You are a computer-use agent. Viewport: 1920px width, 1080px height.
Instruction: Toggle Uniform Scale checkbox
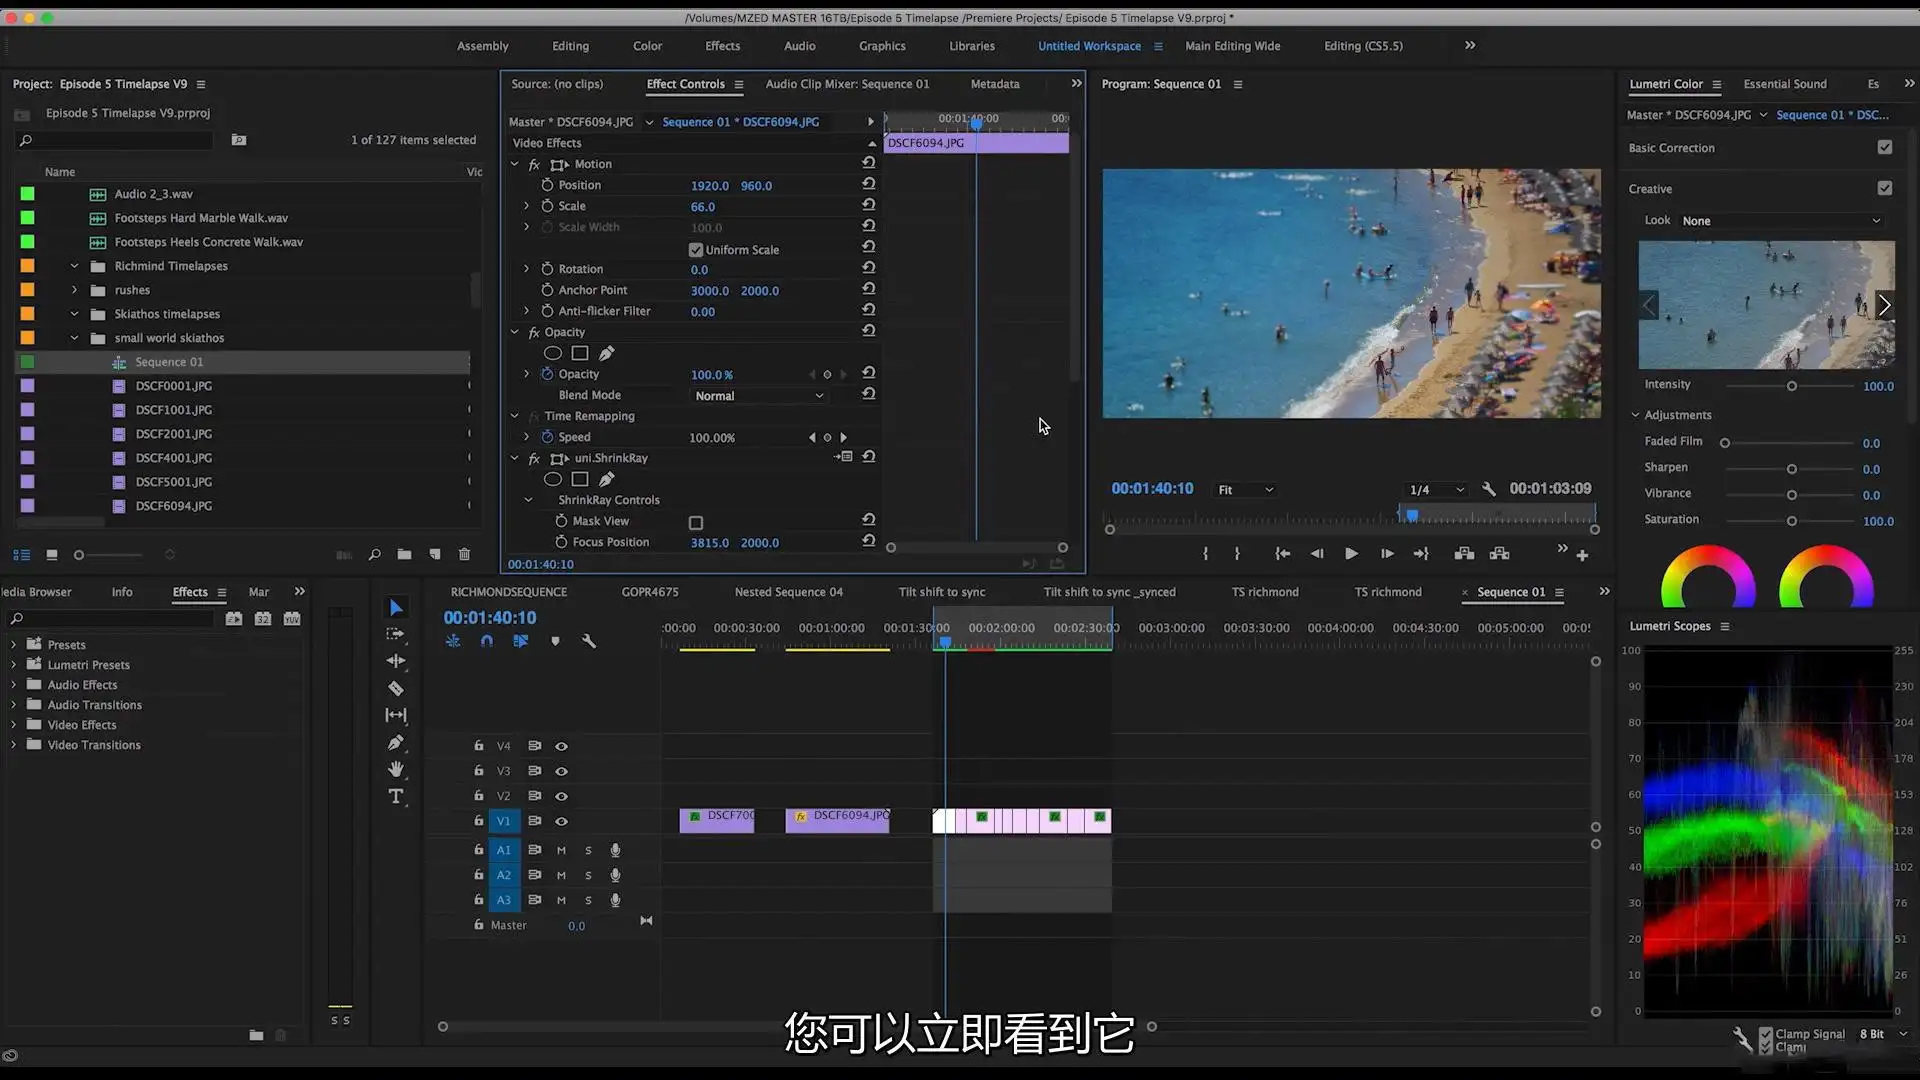696,250
